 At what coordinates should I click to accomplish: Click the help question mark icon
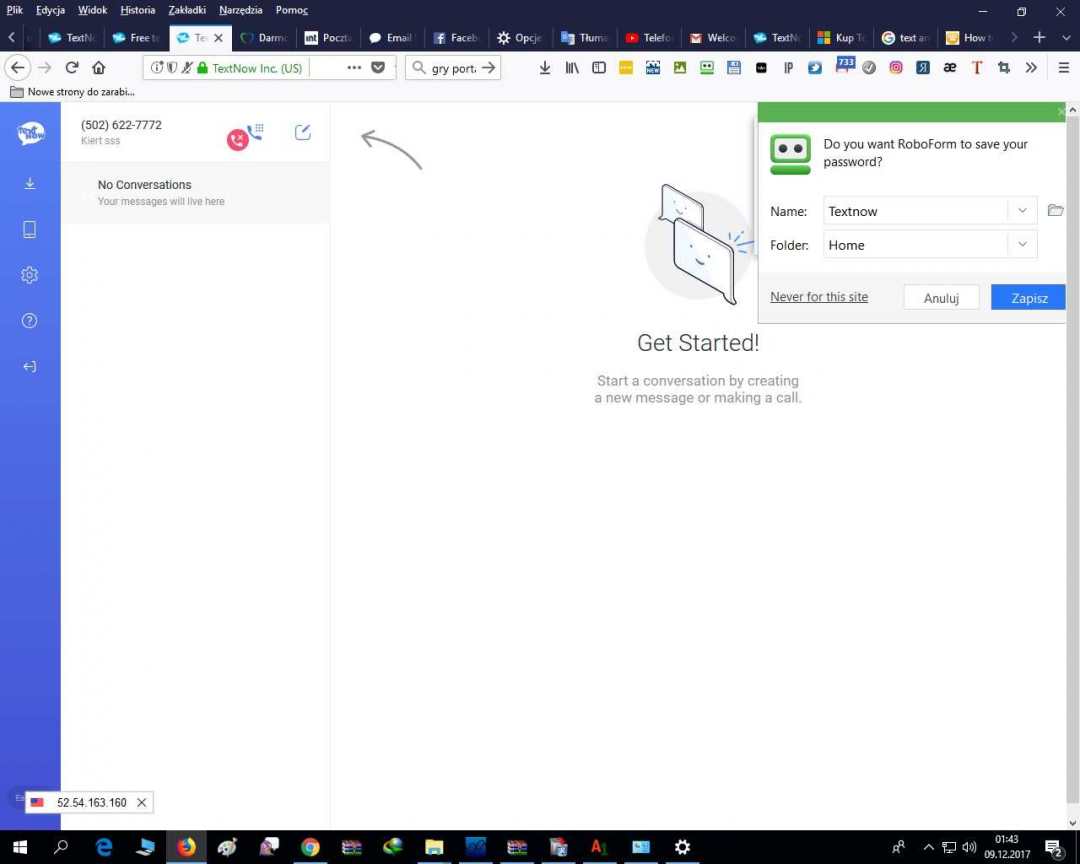coord(29,321)
